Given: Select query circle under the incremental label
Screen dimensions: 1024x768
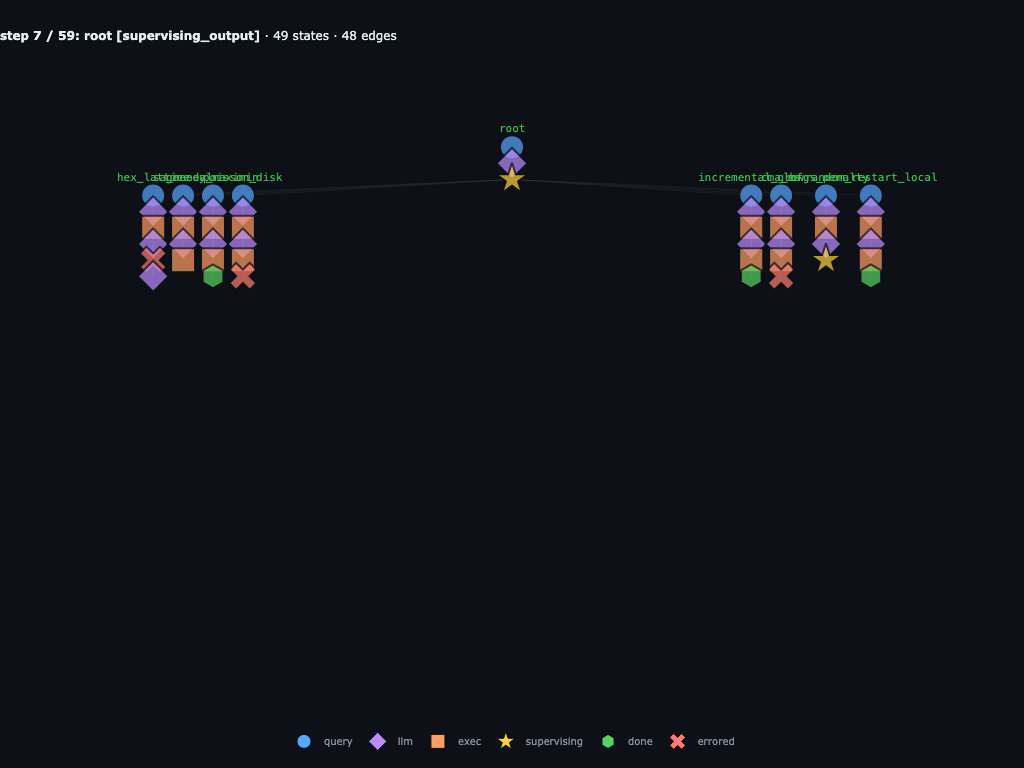Looking at the screenshot, I should [x=751, y=195].
